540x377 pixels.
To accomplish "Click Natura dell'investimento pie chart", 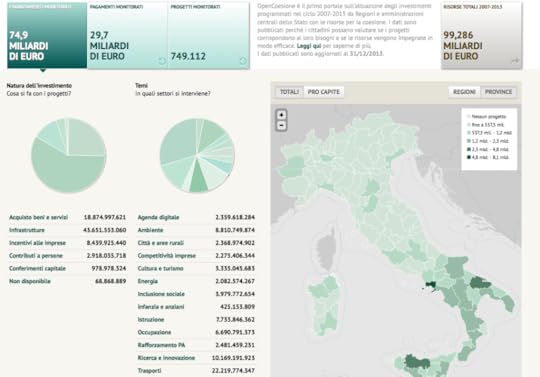I will click(x=69, y=155).
